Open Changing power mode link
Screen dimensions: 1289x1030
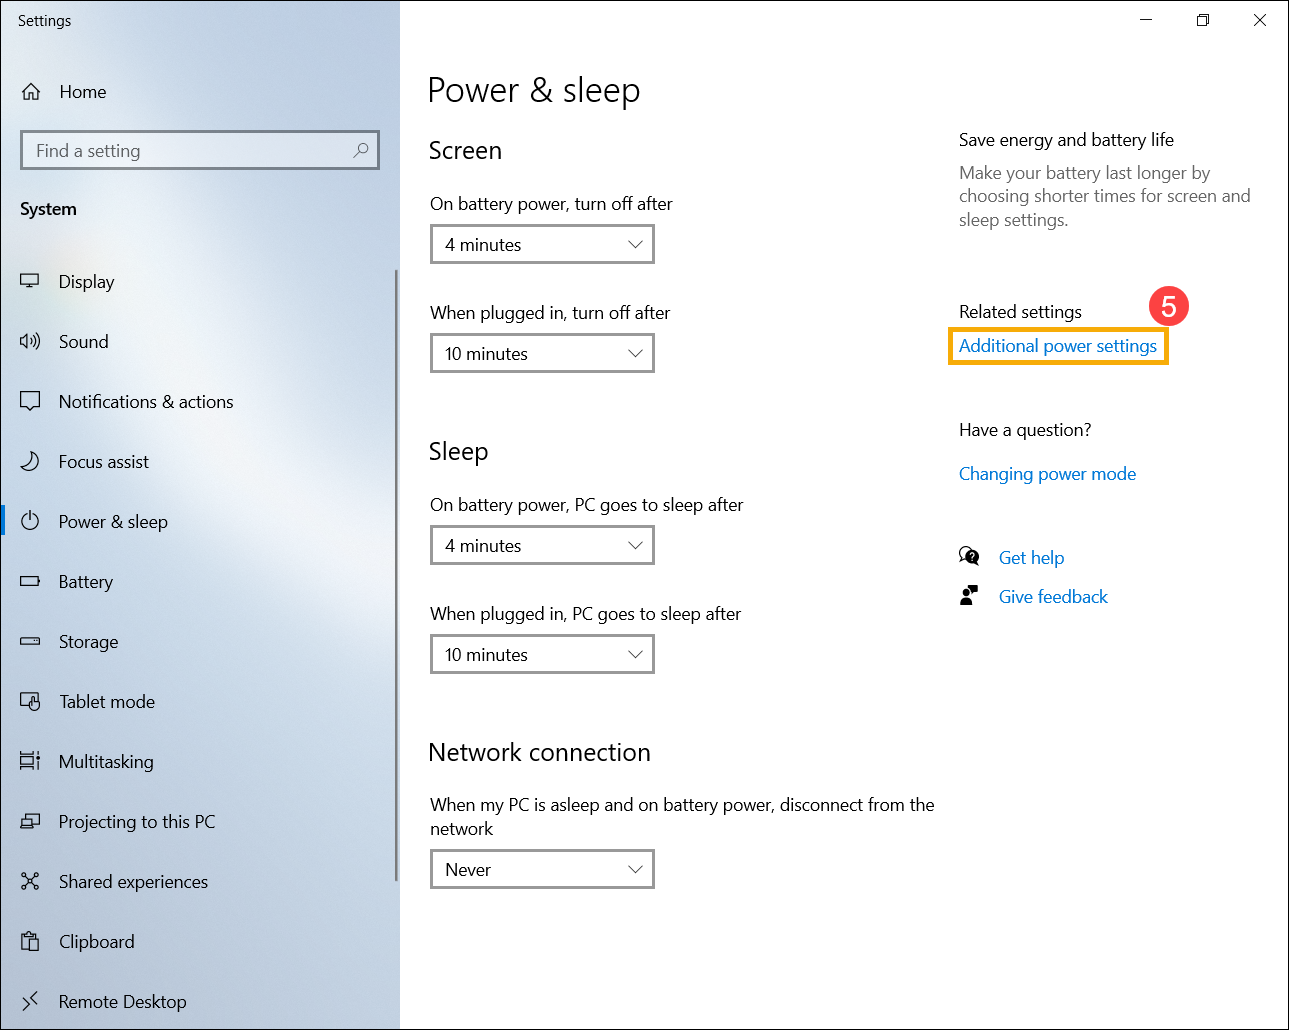(x=1047, y=474)
